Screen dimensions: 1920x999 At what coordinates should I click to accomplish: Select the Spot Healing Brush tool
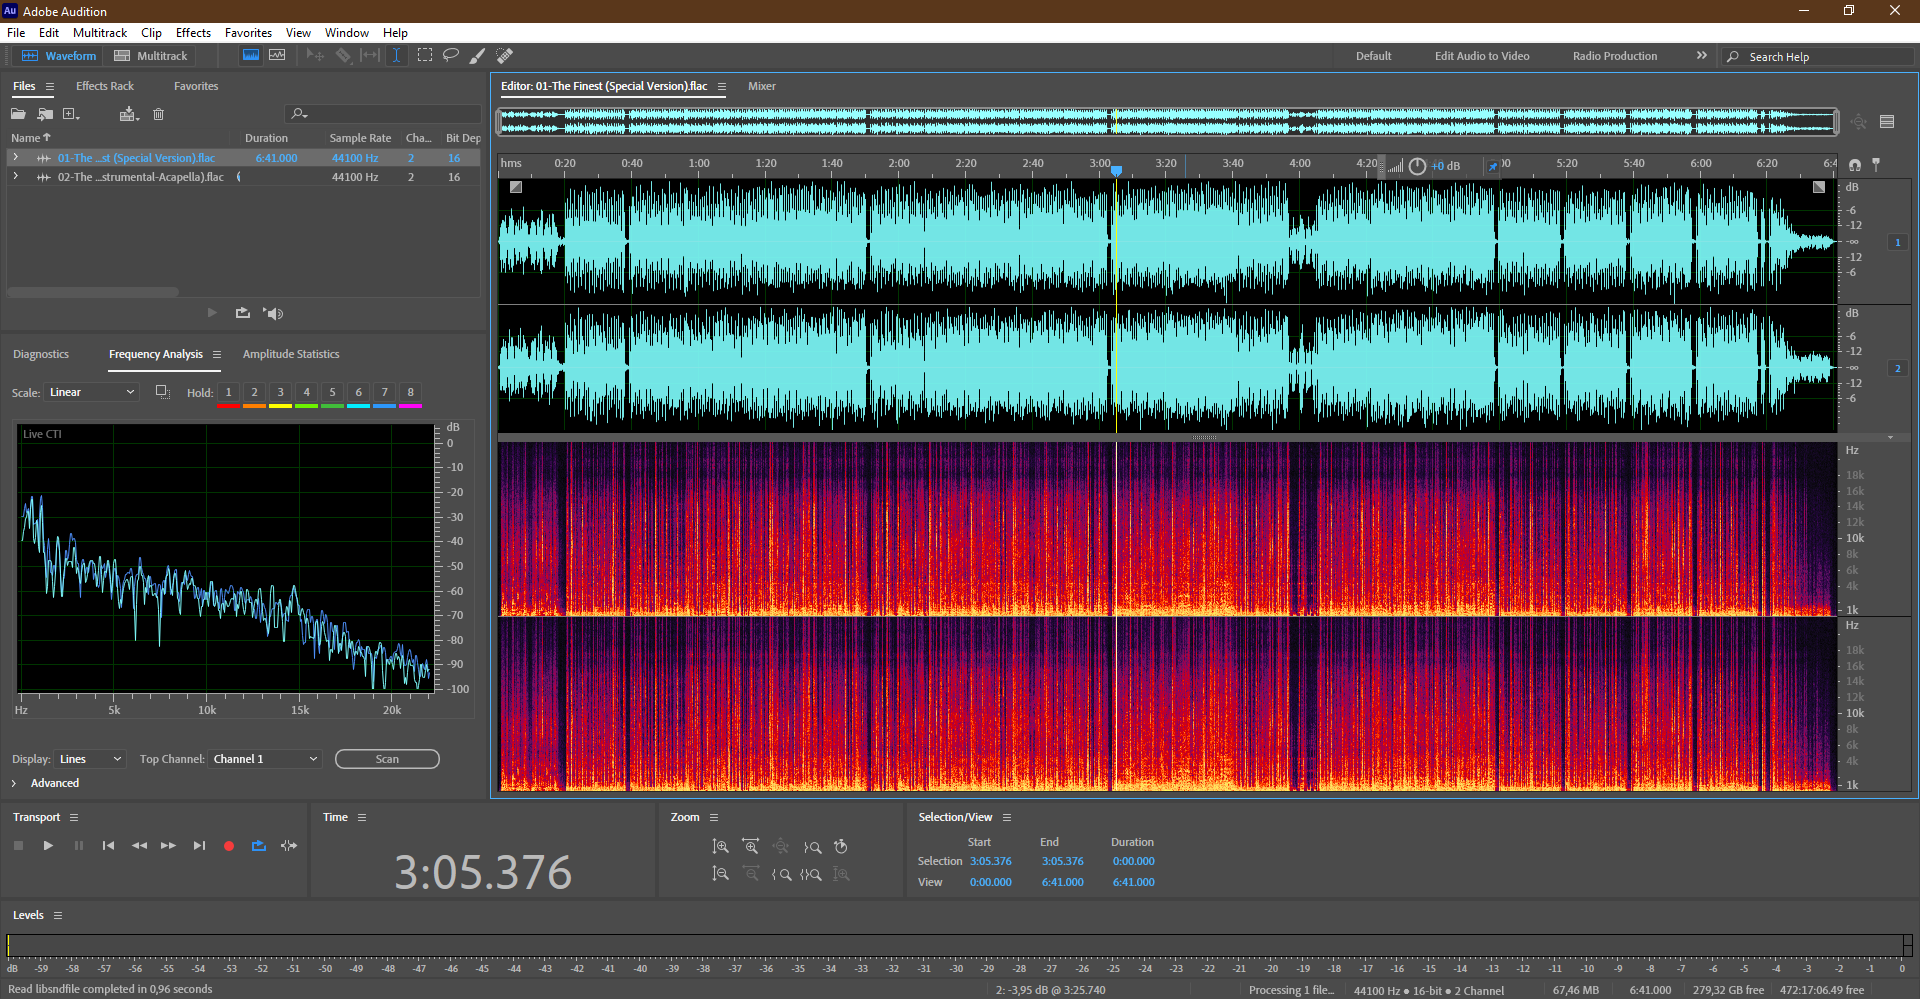505,56
